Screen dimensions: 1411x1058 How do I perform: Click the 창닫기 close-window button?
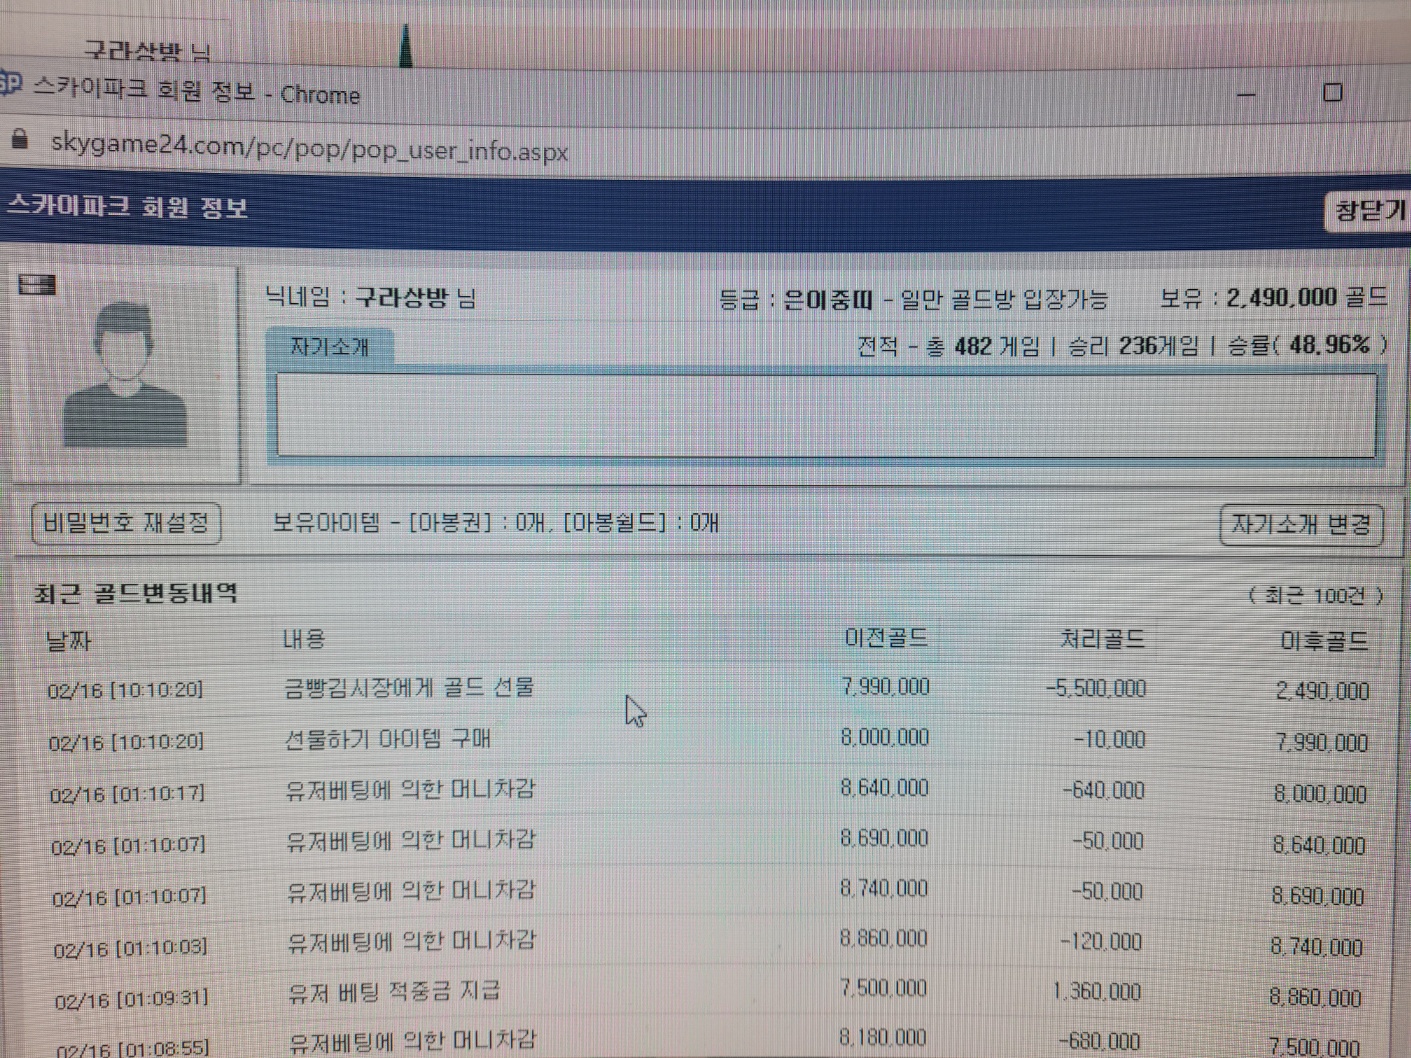pos(1367,211)
